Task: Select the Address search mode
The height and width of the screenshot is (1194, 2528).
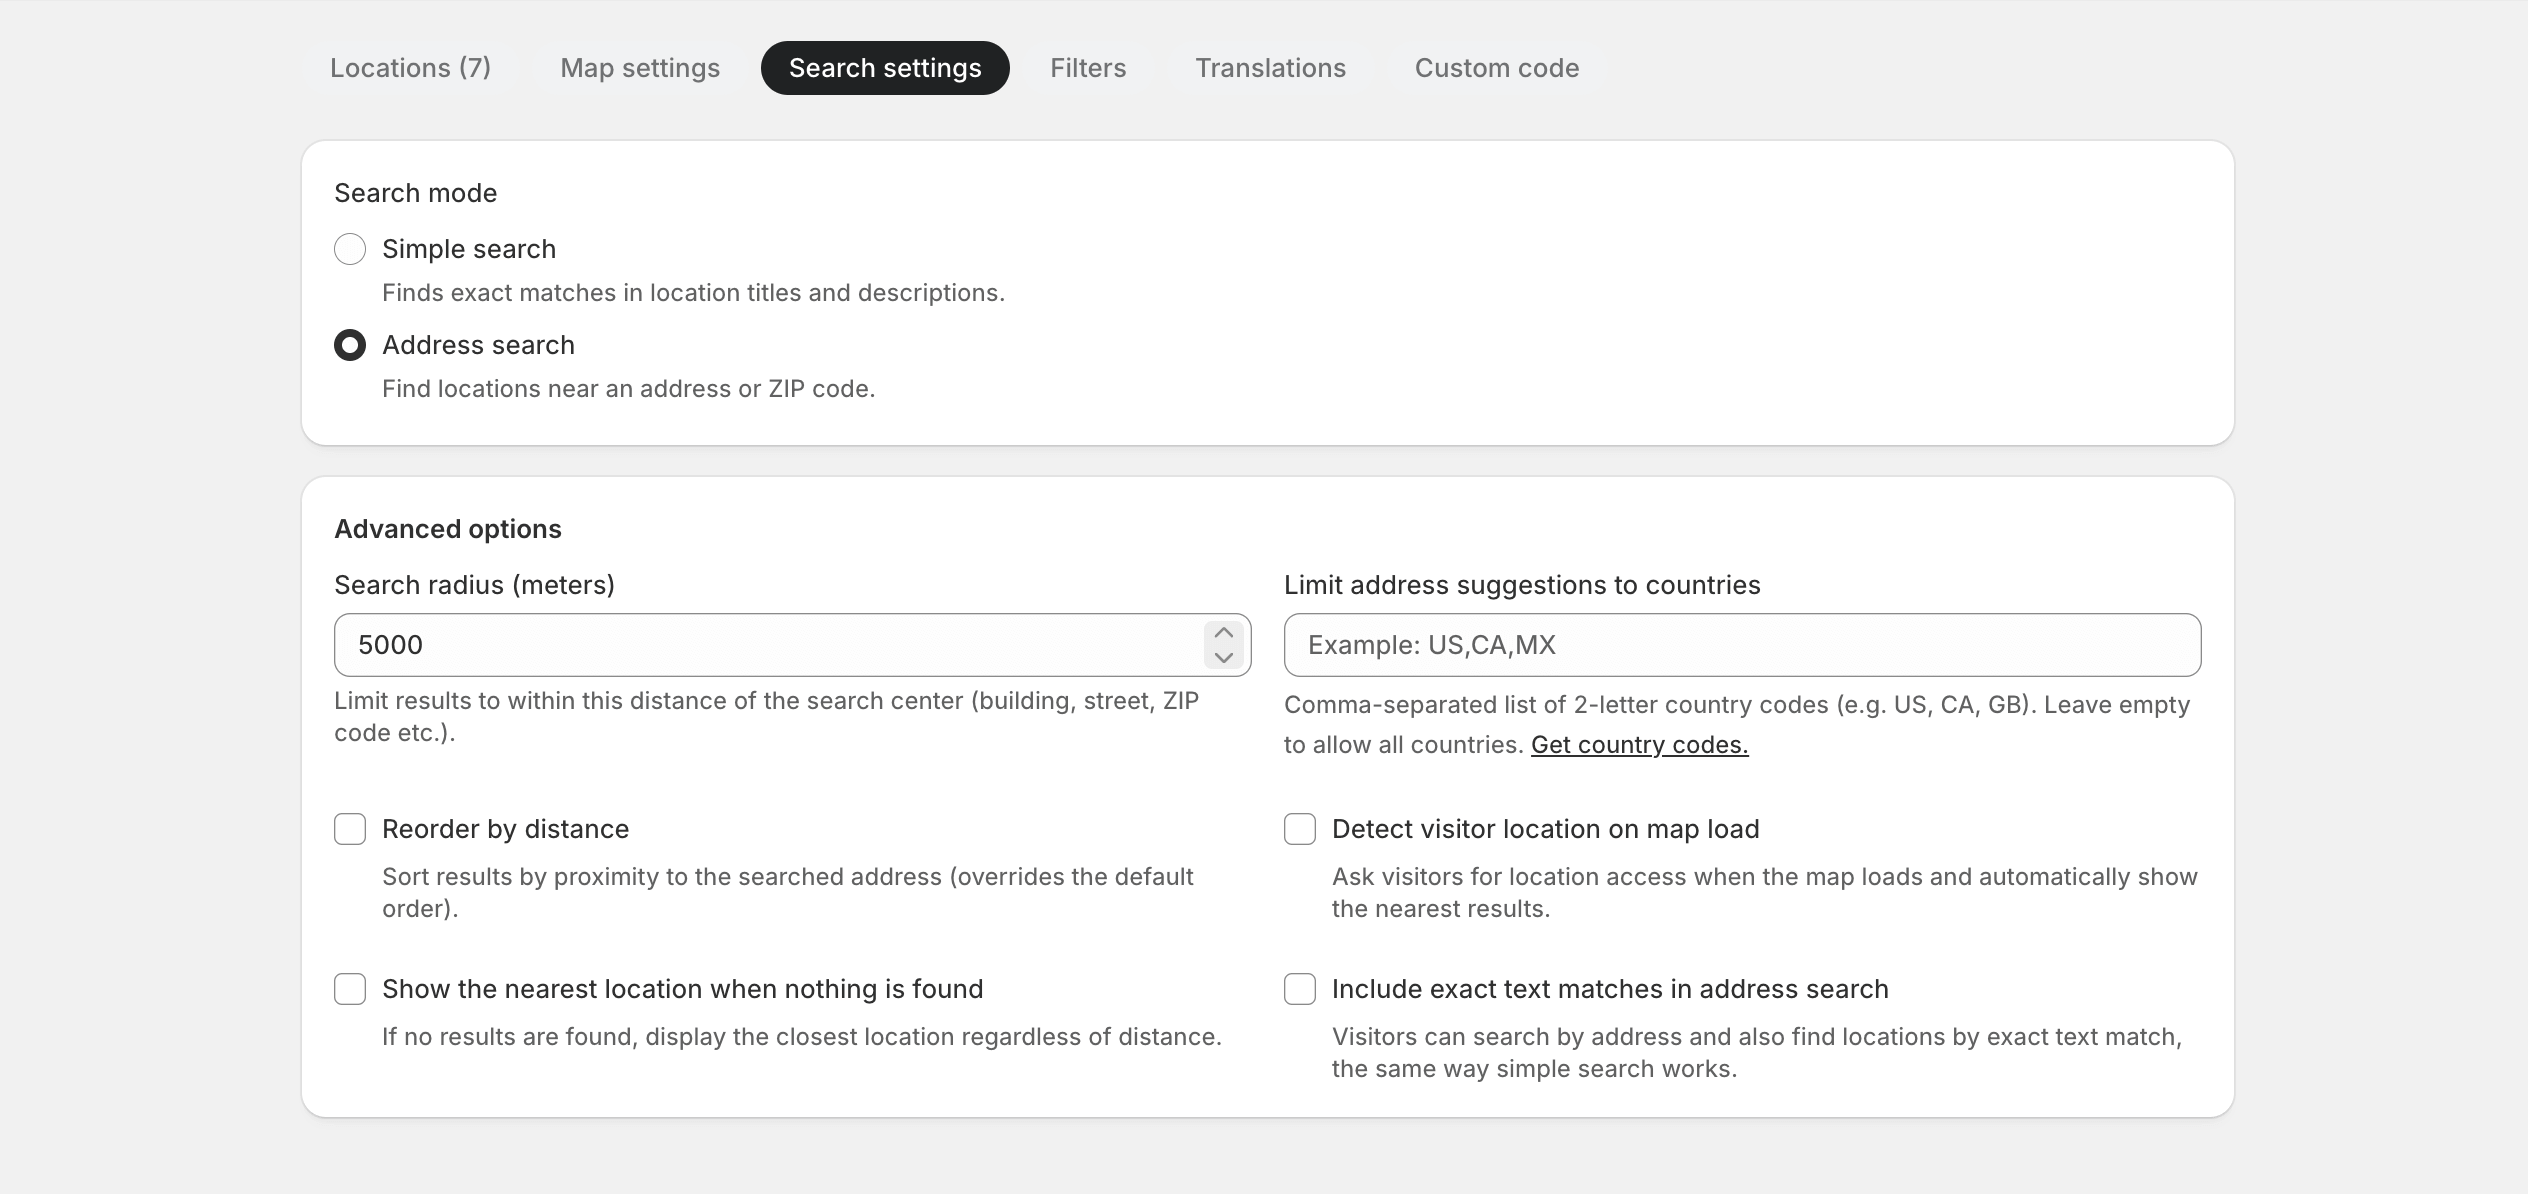Action: pos(350,345)
